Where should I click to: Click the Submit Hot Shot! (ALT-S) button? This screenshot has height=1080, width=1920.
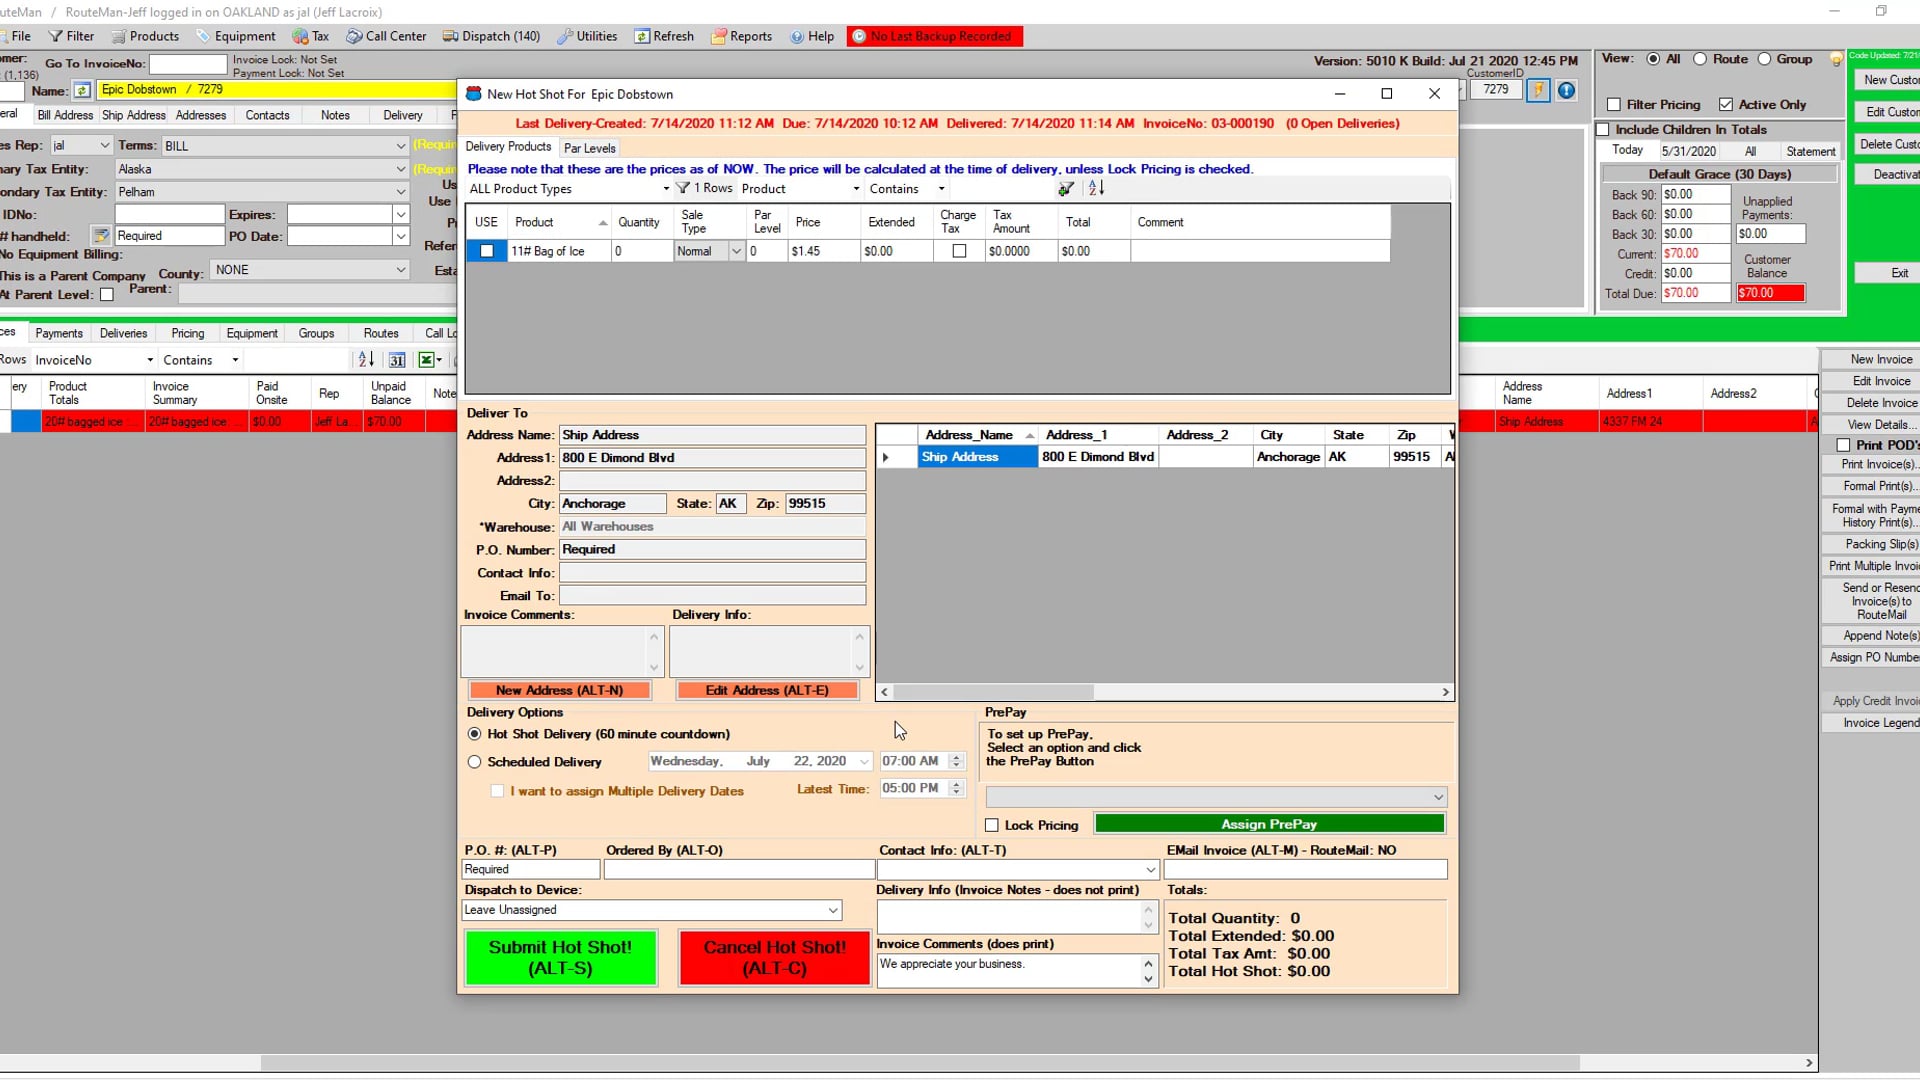click(x=560, y=957)
